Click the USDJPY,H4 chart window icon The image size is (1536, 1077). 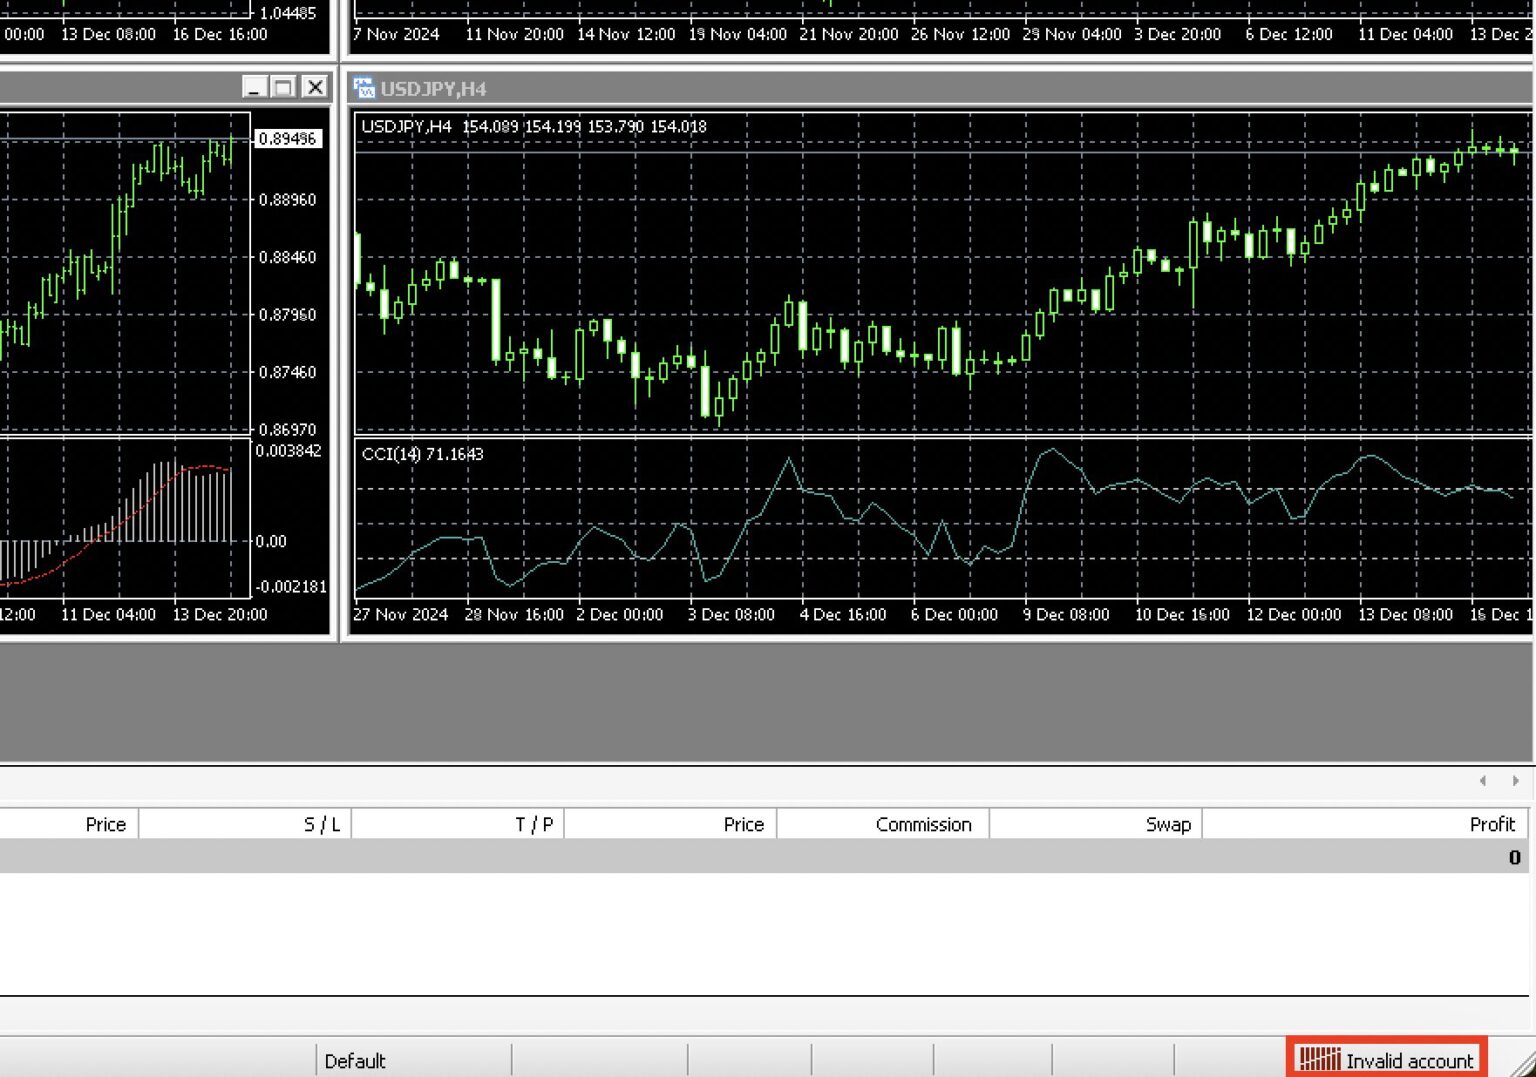point(364,88)
